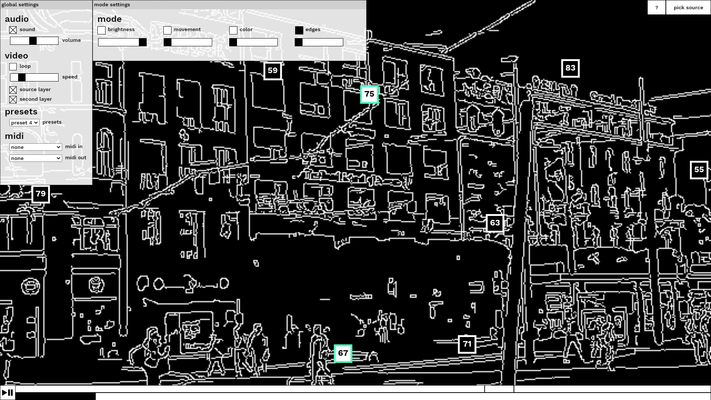The width and height of the screenshot is (711, 400).
Task: Click the play/pause icon at bottom left
Action: coord(8,393)
